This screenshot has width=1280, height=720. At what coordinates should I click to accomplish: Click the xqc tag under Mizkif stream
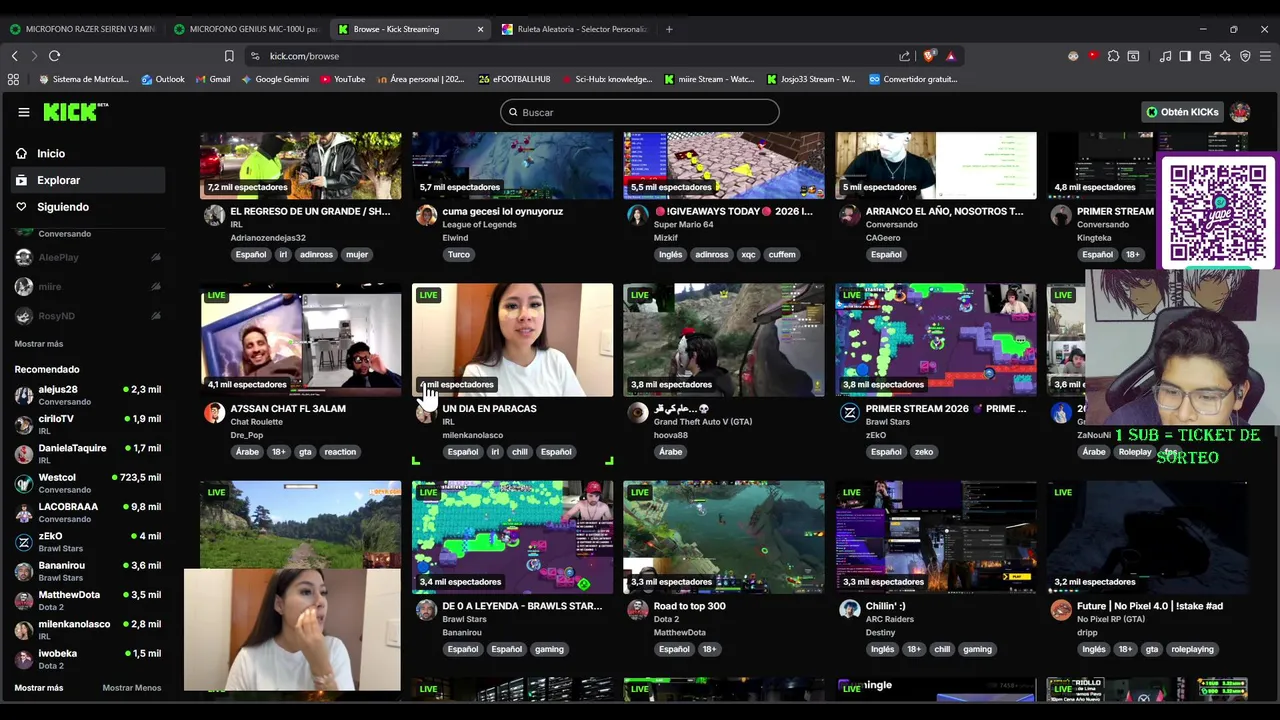click(x=748, y=255)
